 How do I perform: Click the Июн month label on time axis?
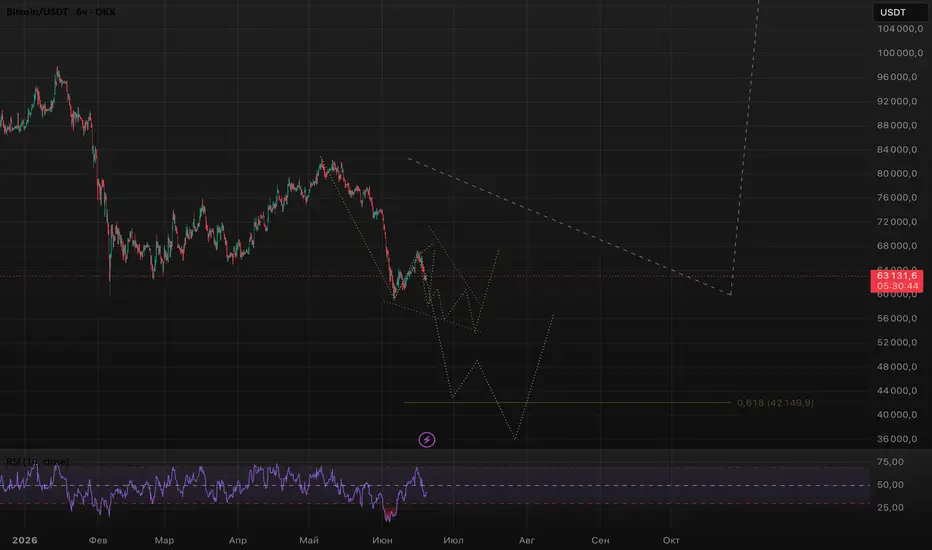(382, 540)
